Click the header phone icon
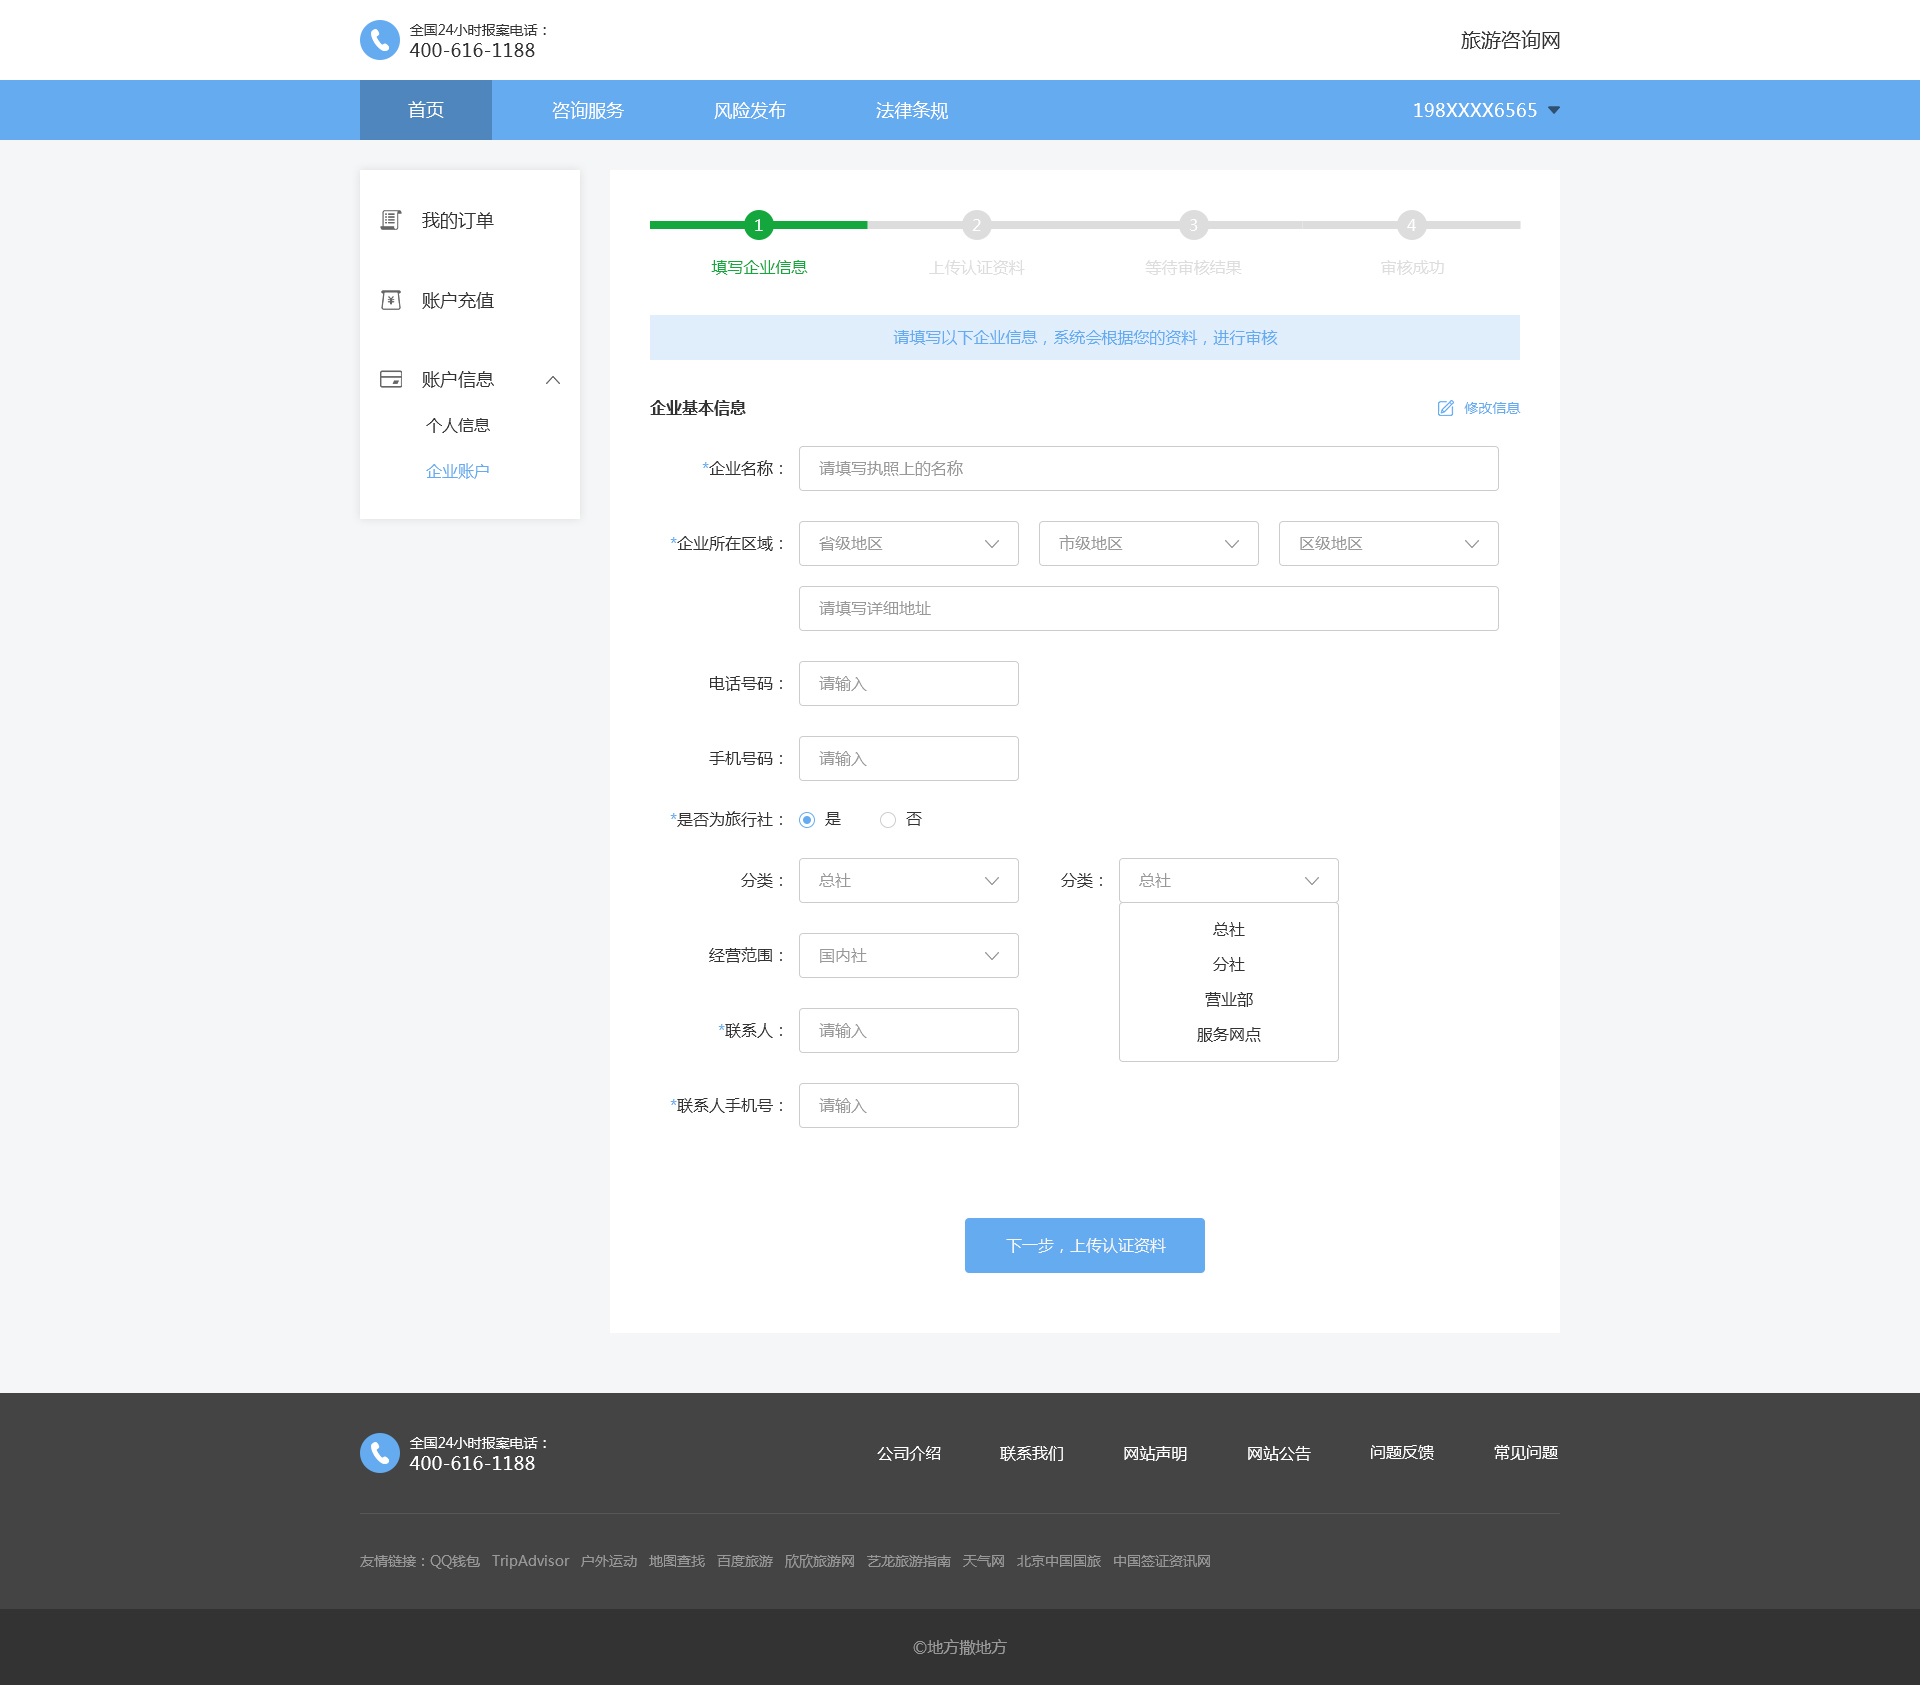 pyautogui.click(x=379, y=40)
